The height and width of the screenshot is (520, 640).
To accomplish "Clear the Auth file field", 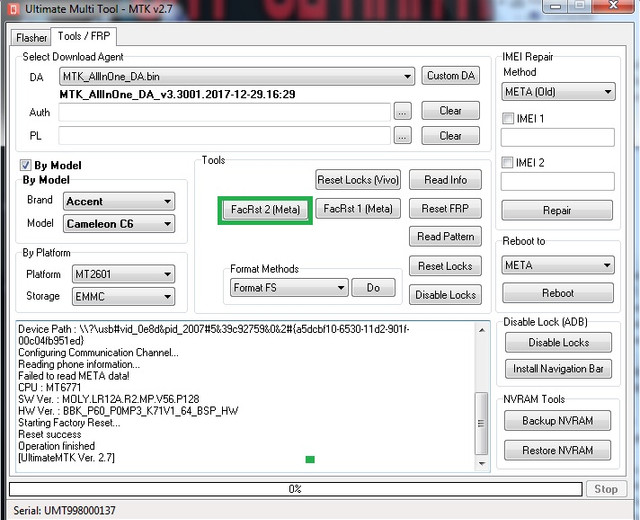I will click(451, 111).
